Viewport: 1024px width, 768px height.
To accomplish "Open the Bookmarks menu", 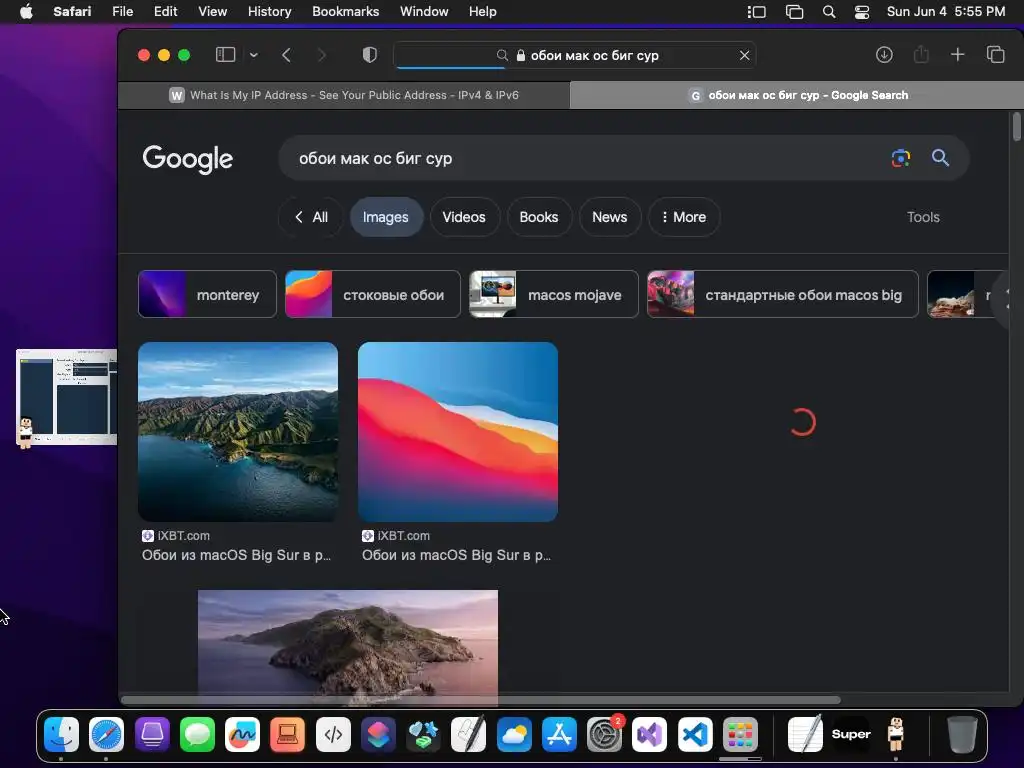I will click(x=345, y=12).
